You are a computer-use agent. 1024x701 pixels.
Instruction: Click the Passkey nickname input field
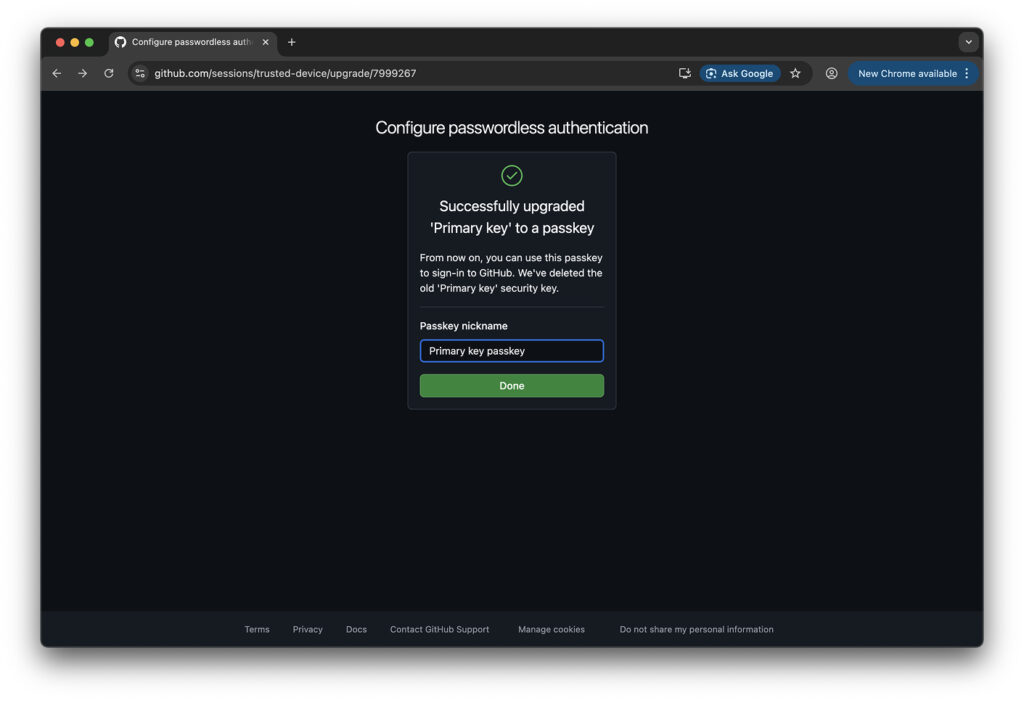click(511, 351)
